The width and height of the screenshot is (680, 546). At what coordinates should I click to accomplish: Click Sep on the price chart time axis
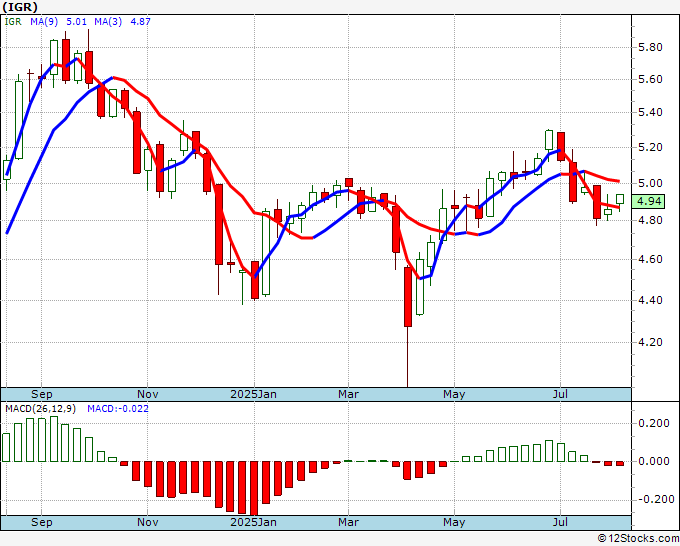coord(42,394)
